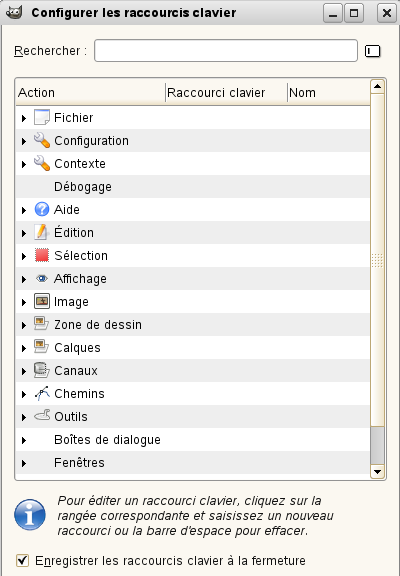
Task: Expand the Édition tree node
Action: (x=24, y=233)
